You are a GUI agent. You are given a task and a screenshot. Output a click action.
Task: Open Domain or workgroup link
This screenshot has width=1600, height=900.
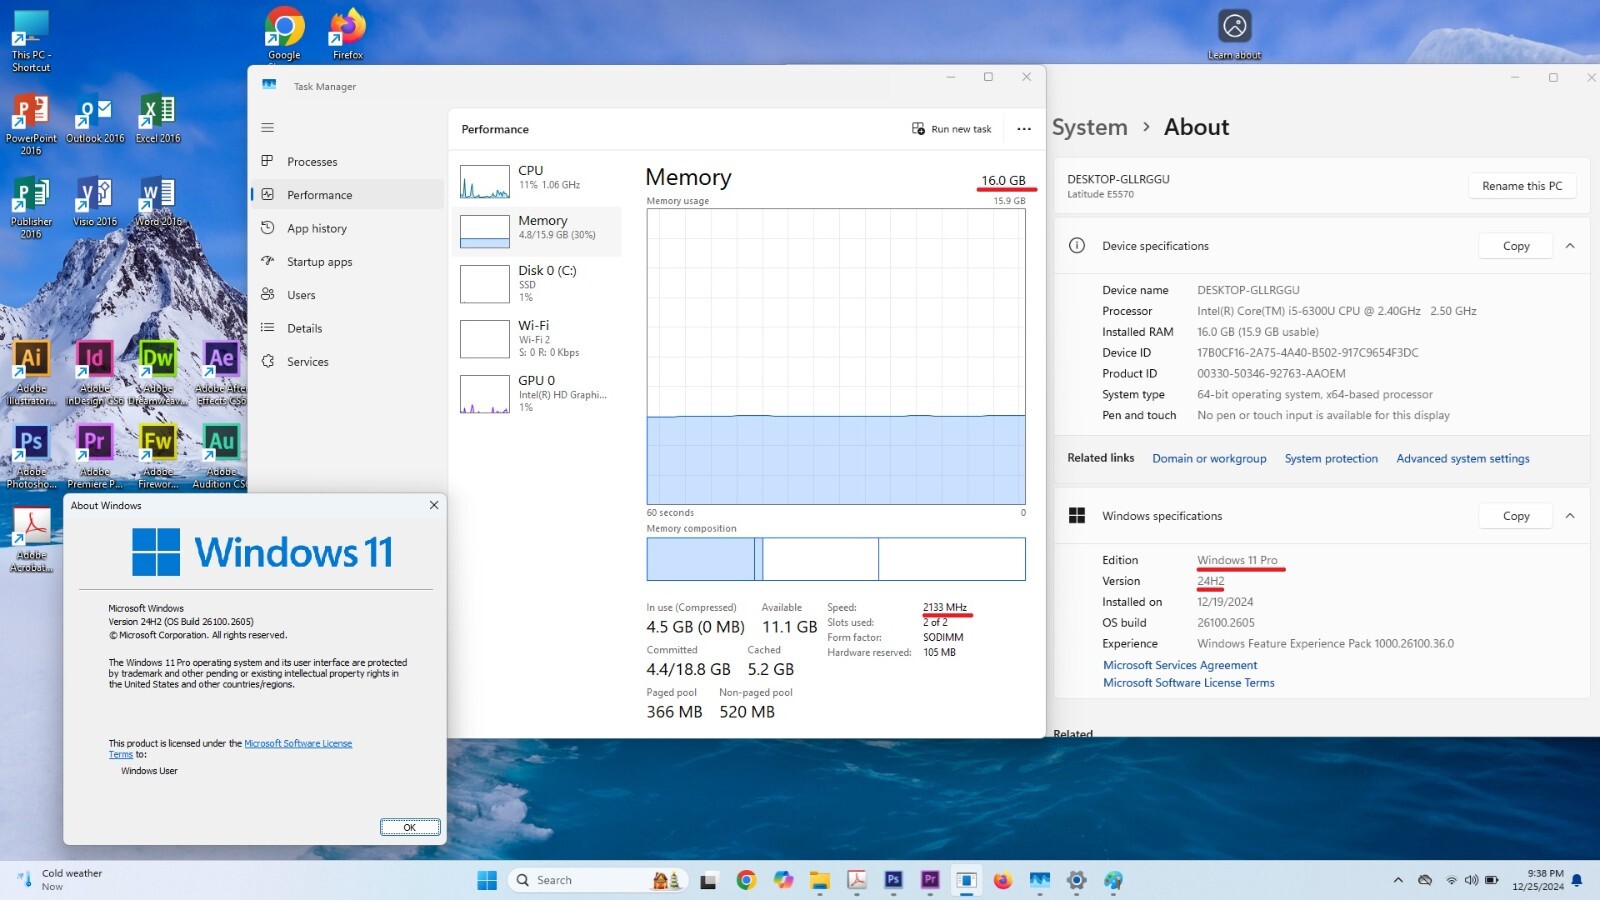click(1209, 459)
